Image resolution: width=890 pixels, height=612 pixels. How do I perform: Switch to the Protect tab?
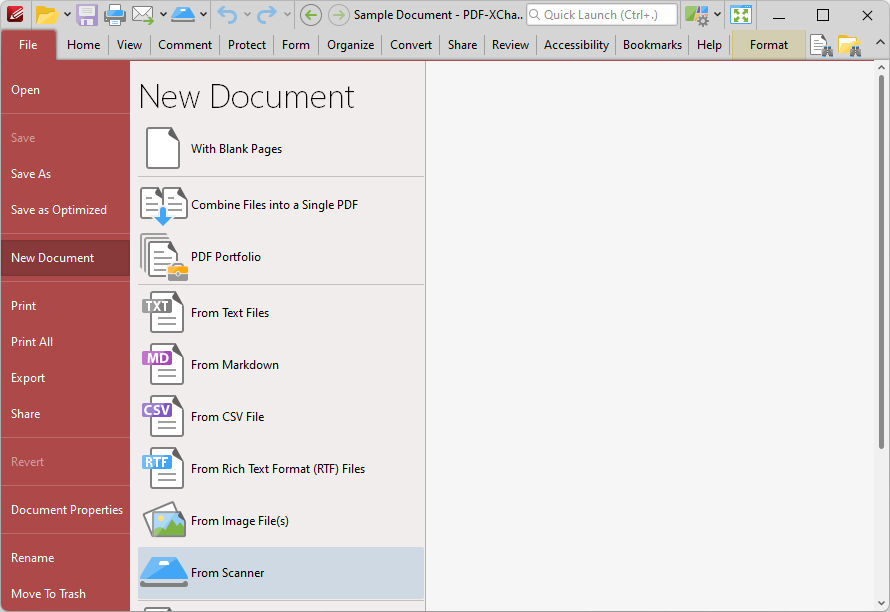click(x=247, y=45)
